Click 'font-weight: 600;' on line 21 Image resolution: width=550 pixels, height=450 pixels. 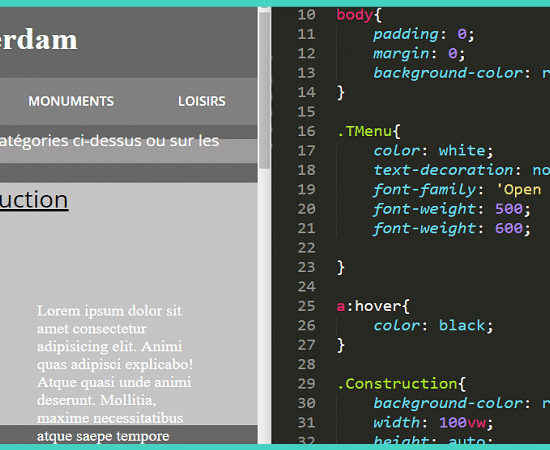[451, 228]
